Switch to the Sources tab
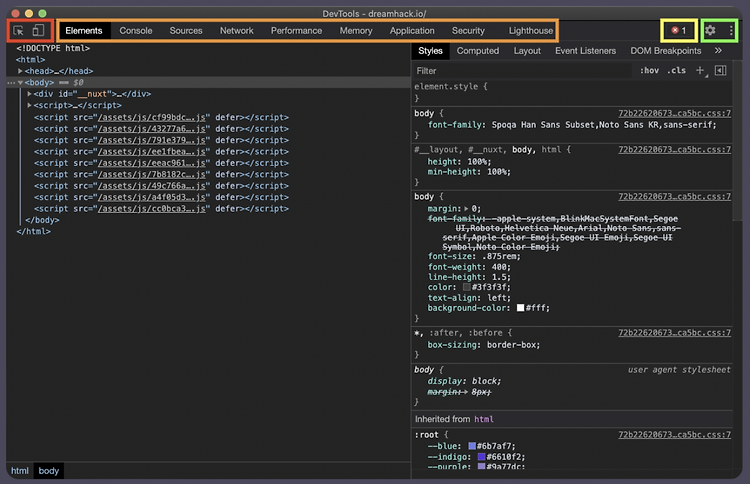 pos(186,31)
